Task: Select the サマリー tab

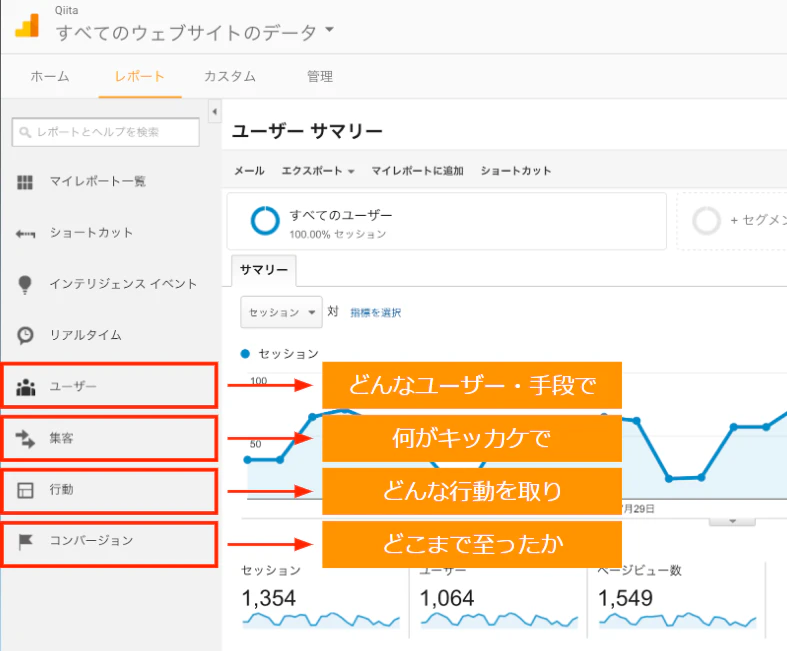Action: click(x=264, y=270)
